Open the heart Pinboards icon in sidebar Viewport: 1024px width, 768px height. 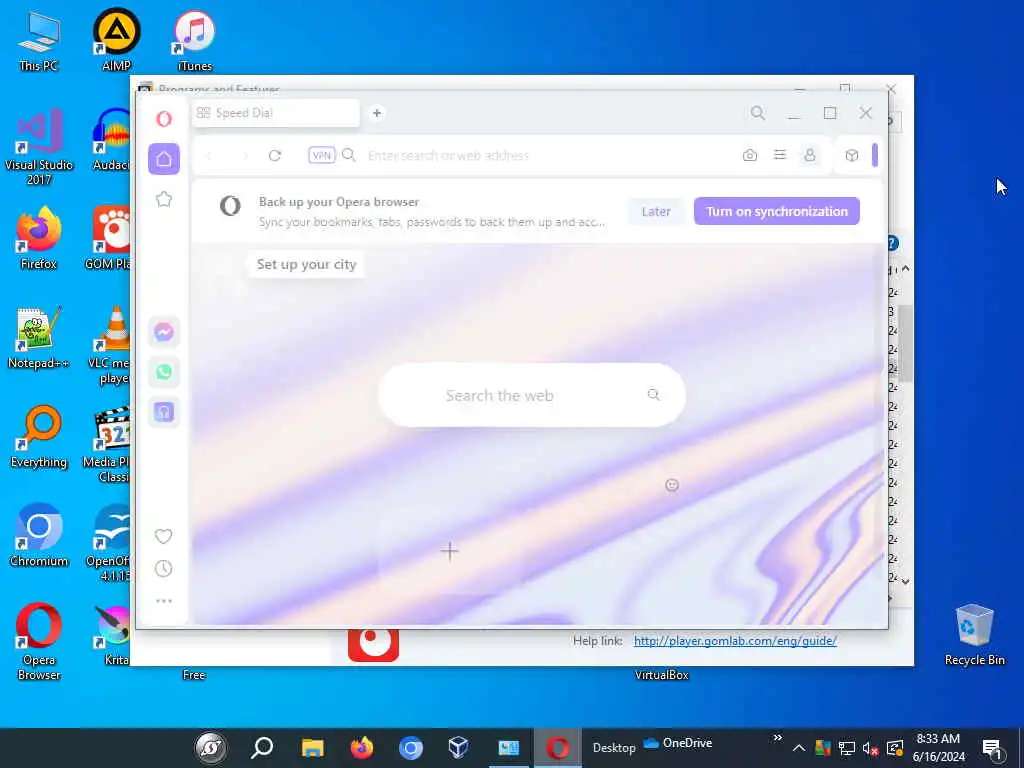tap(163, 536)
